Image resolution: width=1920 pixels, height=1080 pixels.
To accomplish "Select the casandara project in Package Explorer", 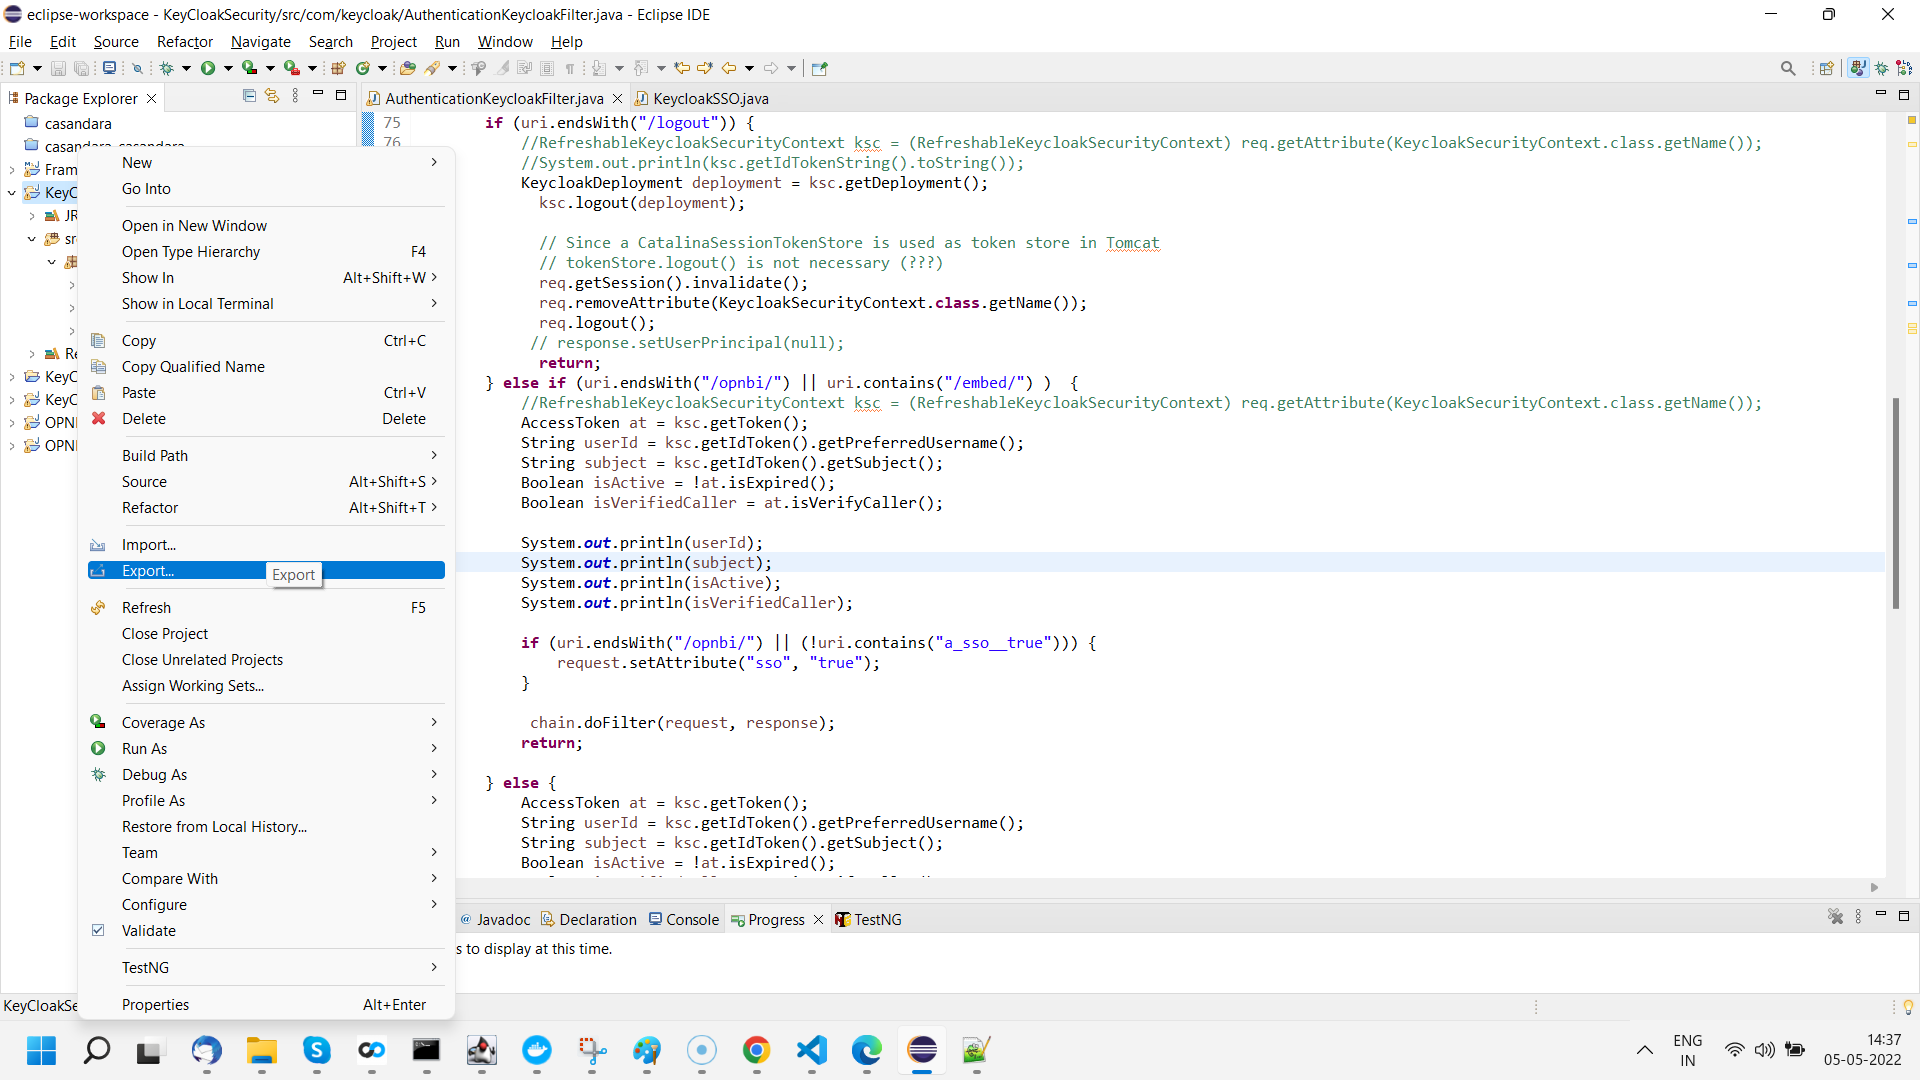I will point(68,123).
